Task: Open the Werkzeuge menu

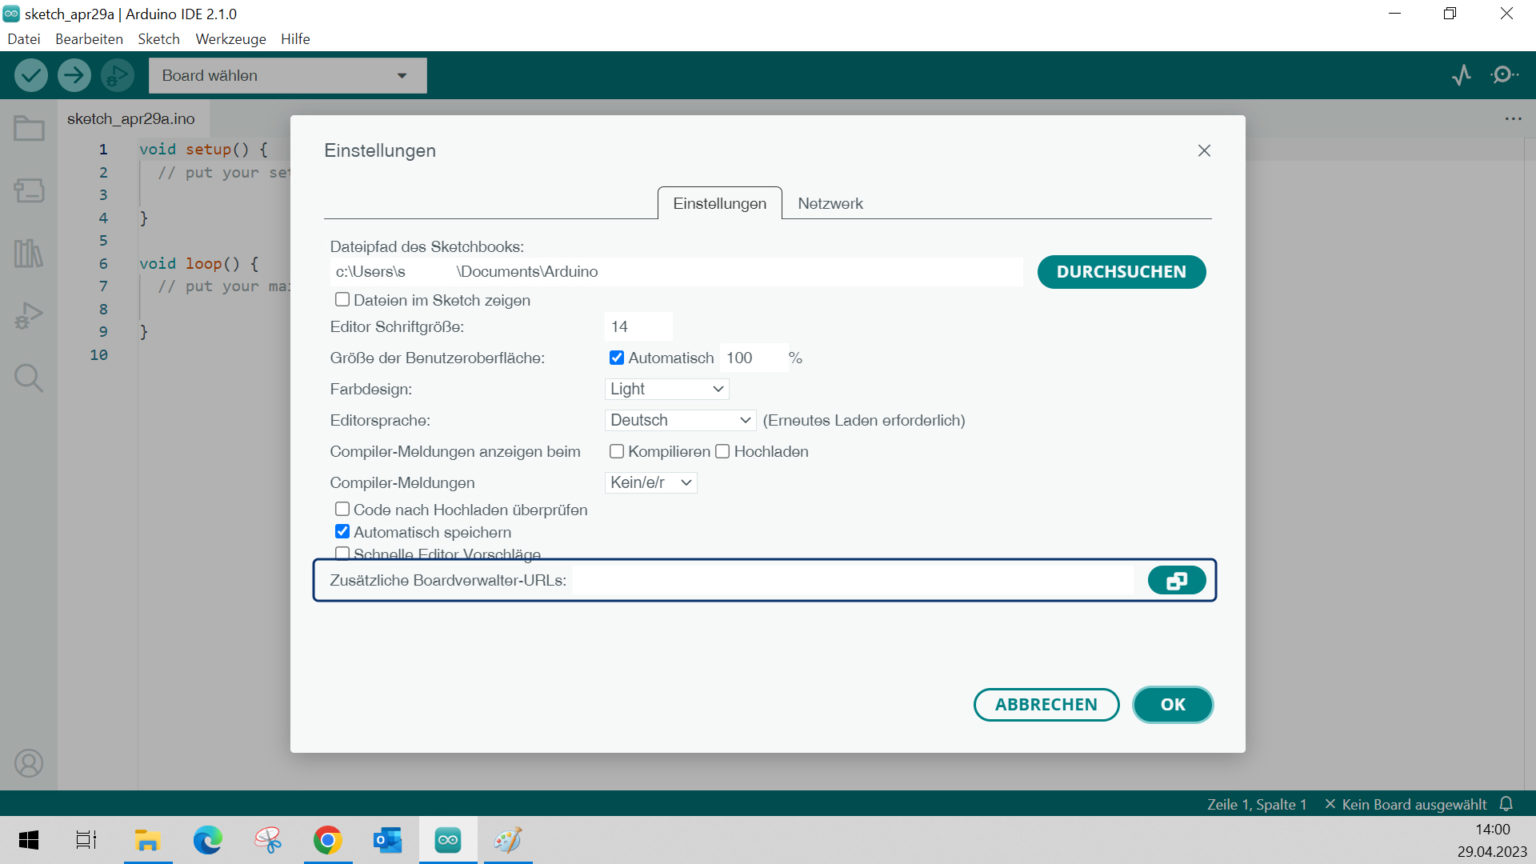Action: [230, 39]
